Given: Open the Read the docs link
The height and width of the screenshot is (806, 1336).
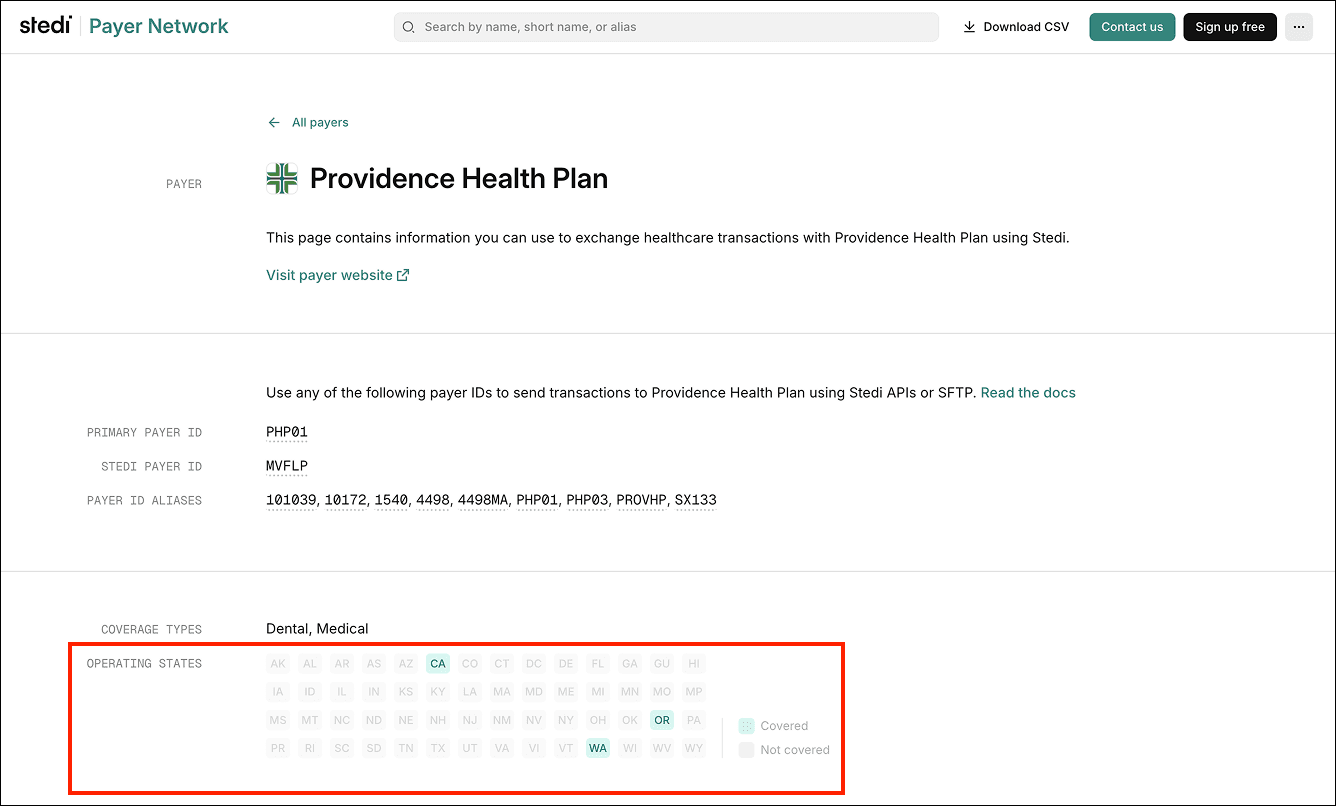Looking at the screenshot, I should pos(1028,392).
